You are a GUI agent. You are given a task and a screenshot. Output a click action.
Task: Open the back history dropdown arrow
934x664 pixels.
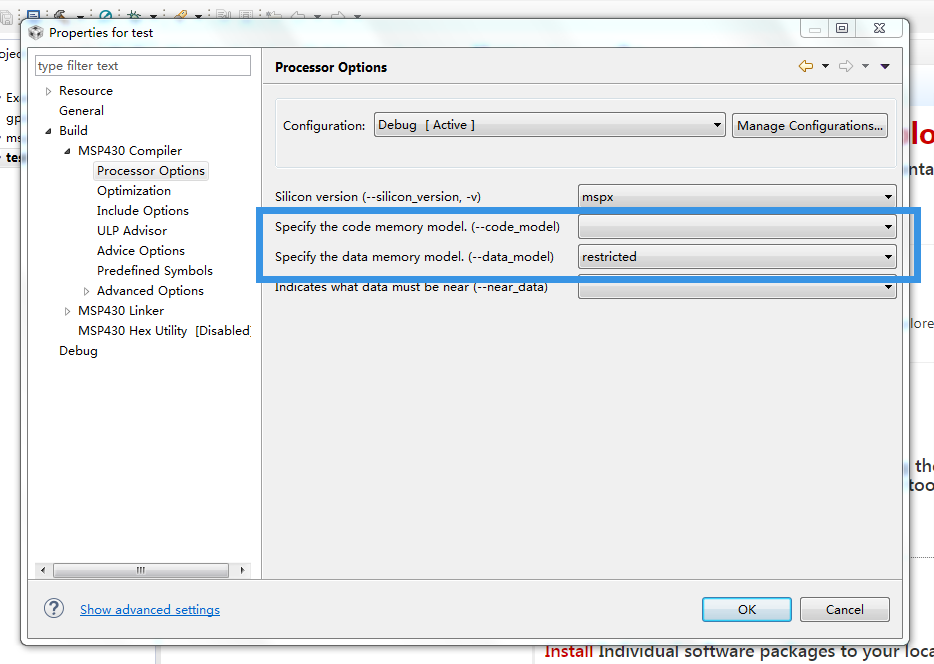pos(825,66)
